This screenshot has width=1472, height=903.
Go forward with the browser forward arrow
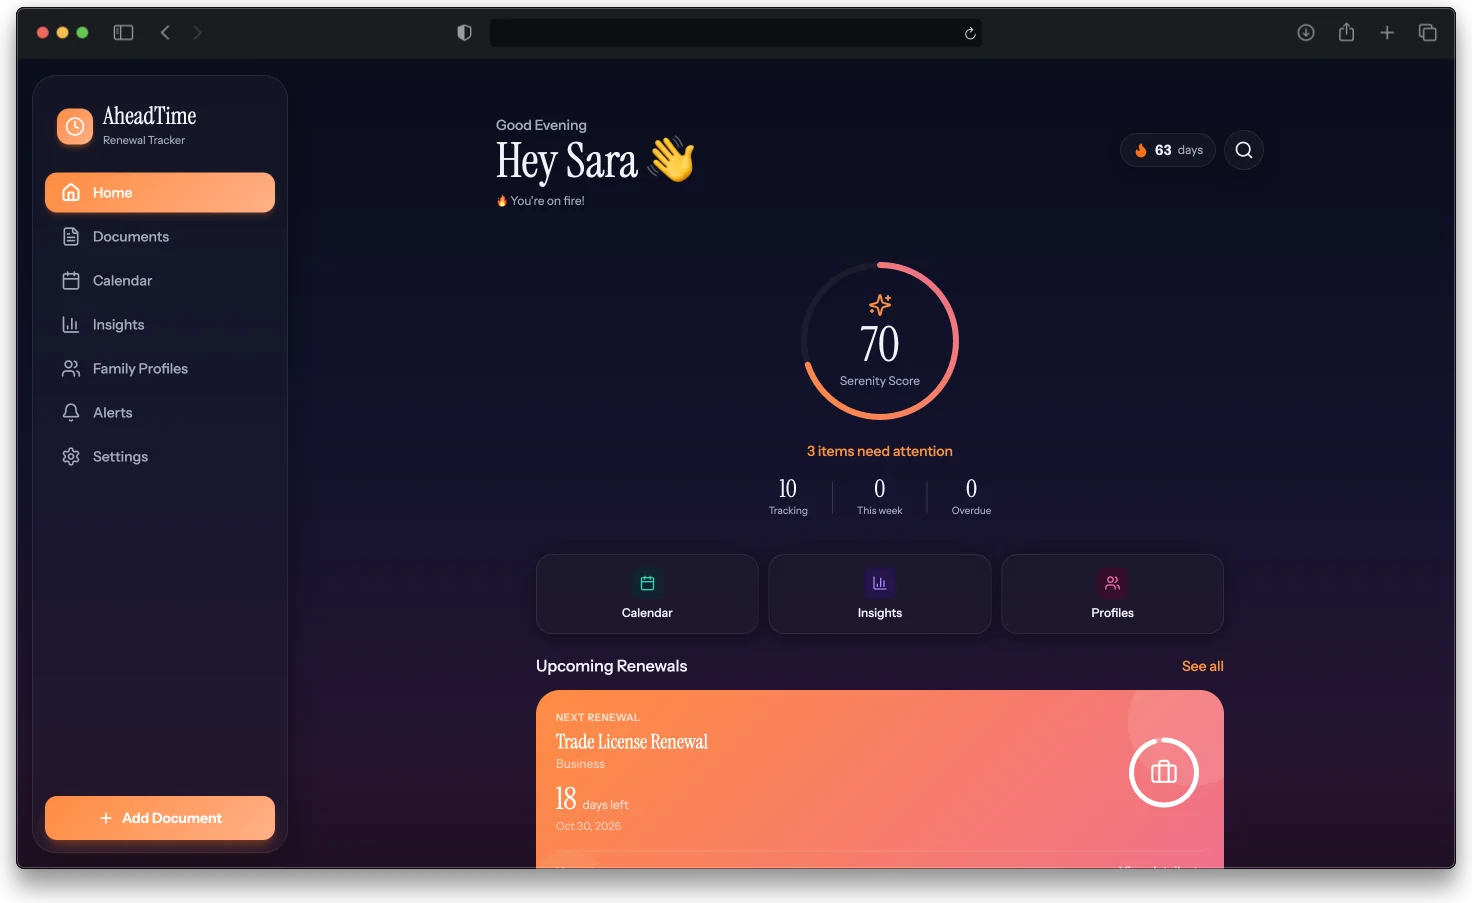(197, 33)
